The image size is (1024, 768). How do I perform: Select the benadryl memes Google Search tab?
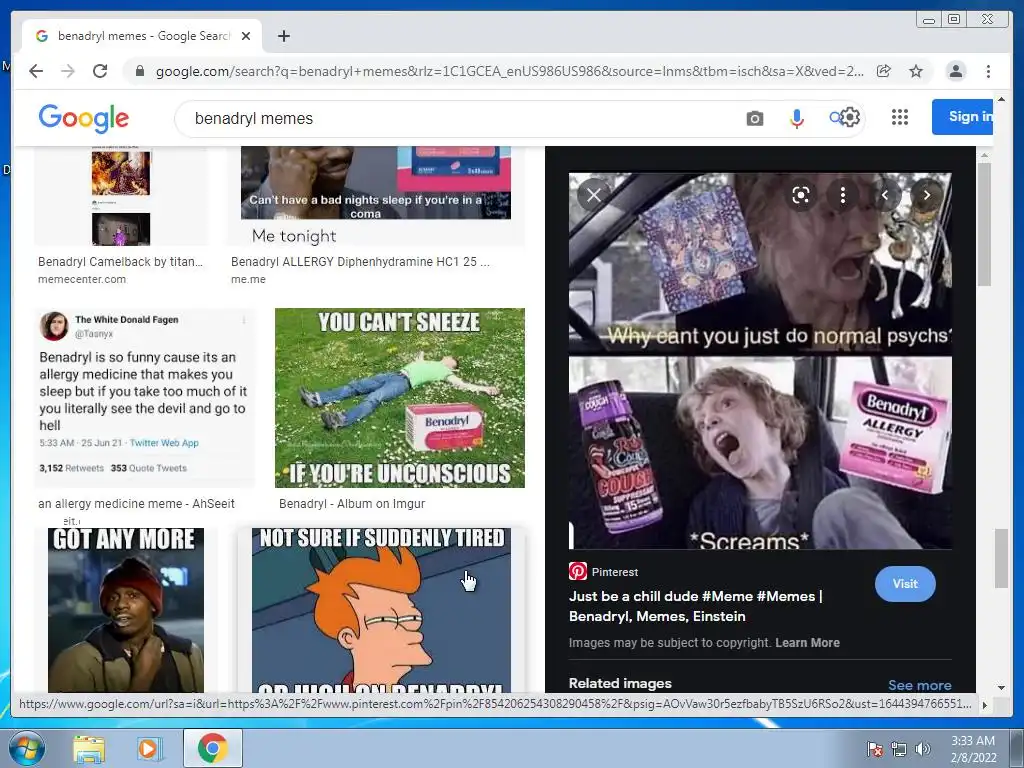[x=142, y=36]
